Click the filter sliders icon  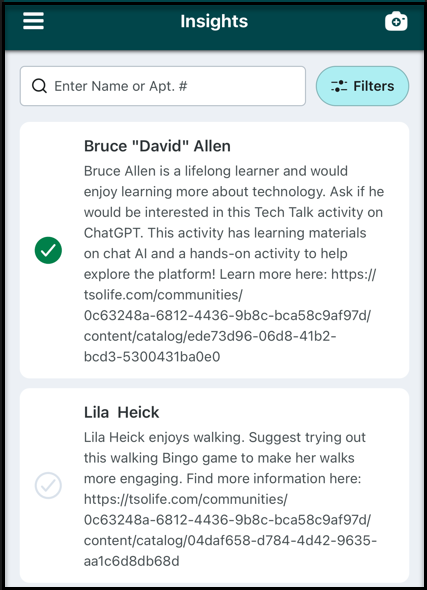(339, 86)
